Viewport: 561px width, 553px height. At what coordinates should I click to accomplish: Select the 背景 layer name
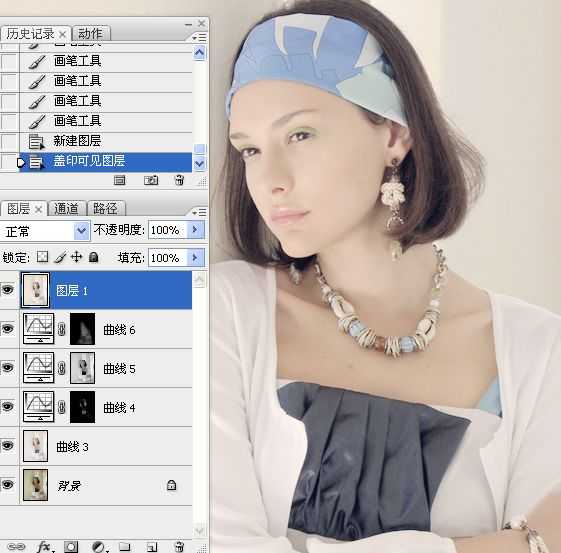click(69, 485)
